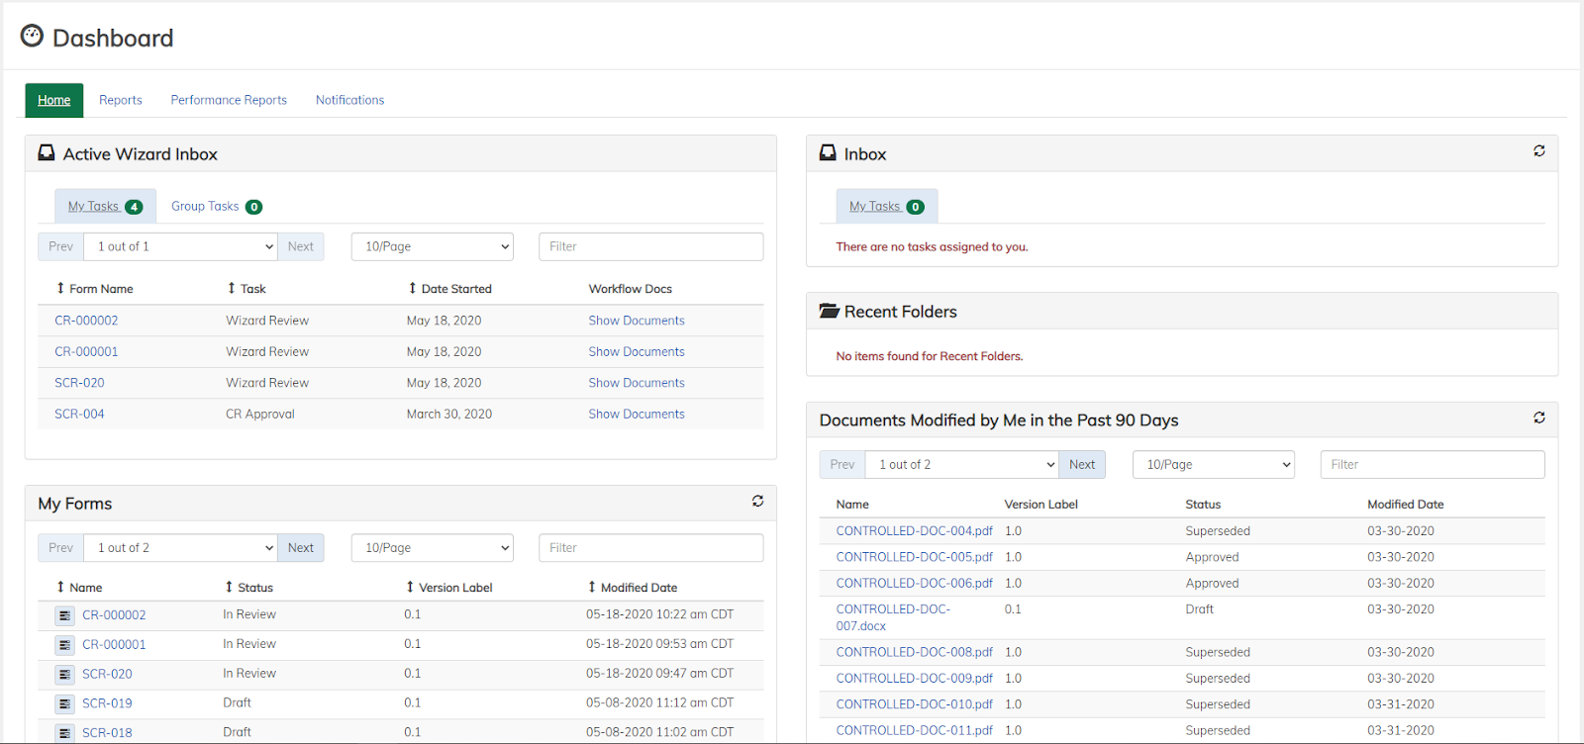1584x744 pixels.
Task: Click the form icon beside CR-000002 in My Forms
Action: coord(65,616)
